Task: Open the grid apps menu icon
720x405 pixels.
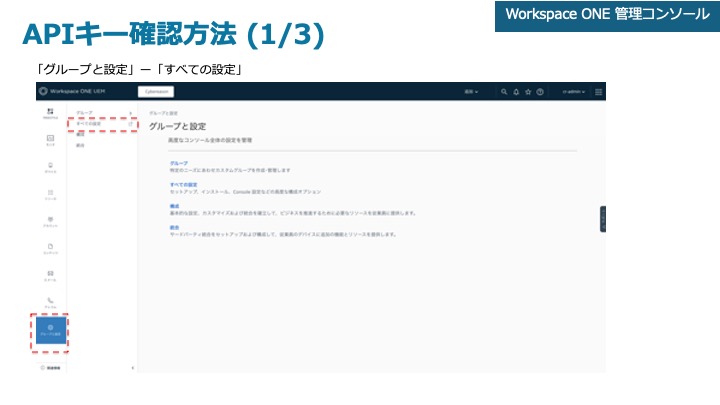Action: click(598, 92)
